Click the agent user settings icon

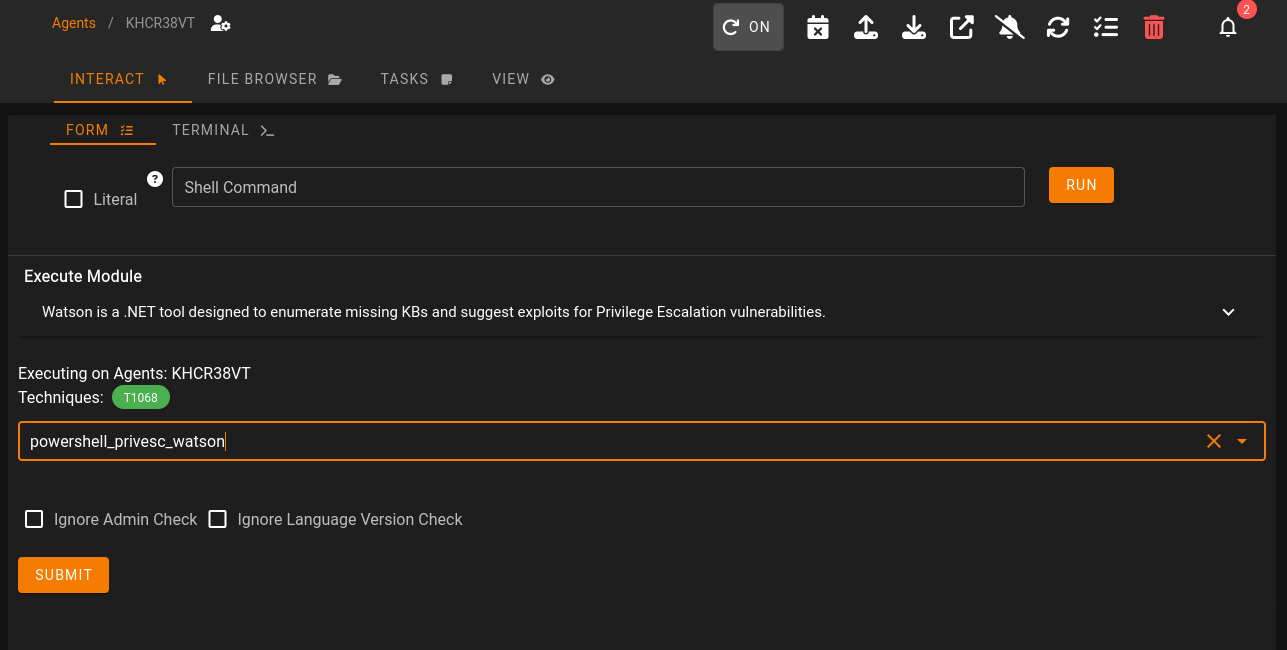click(221, 23)
